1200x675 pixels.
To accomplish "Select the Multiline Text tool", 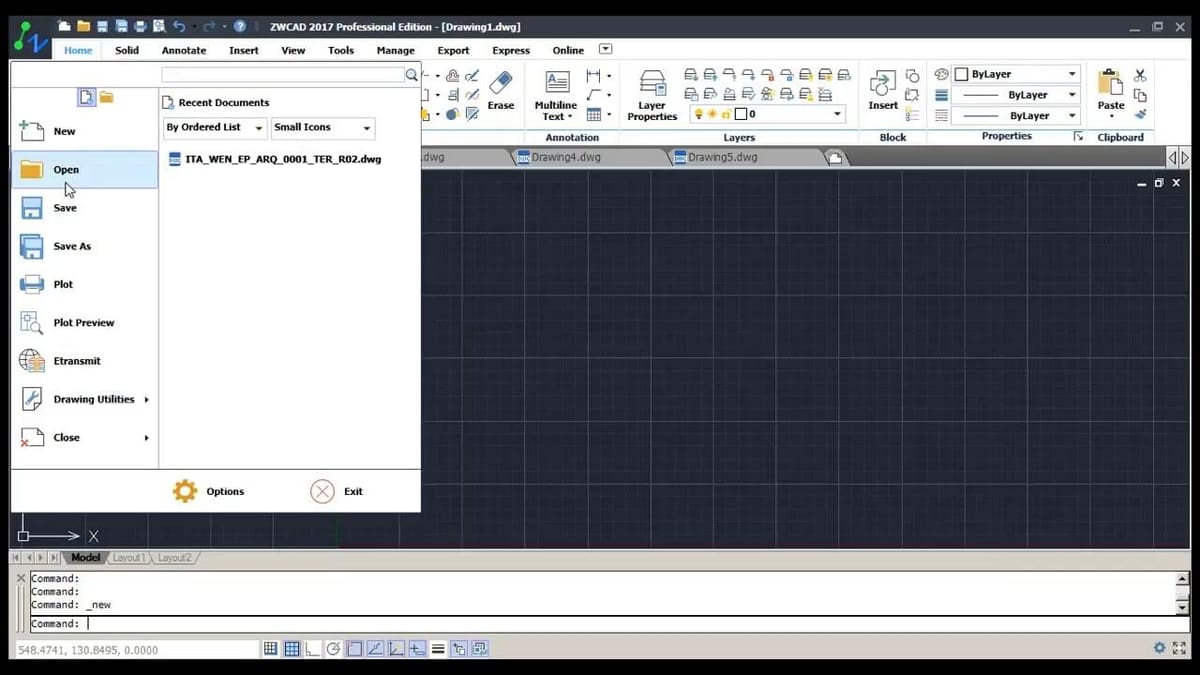I will click(556, 96).
